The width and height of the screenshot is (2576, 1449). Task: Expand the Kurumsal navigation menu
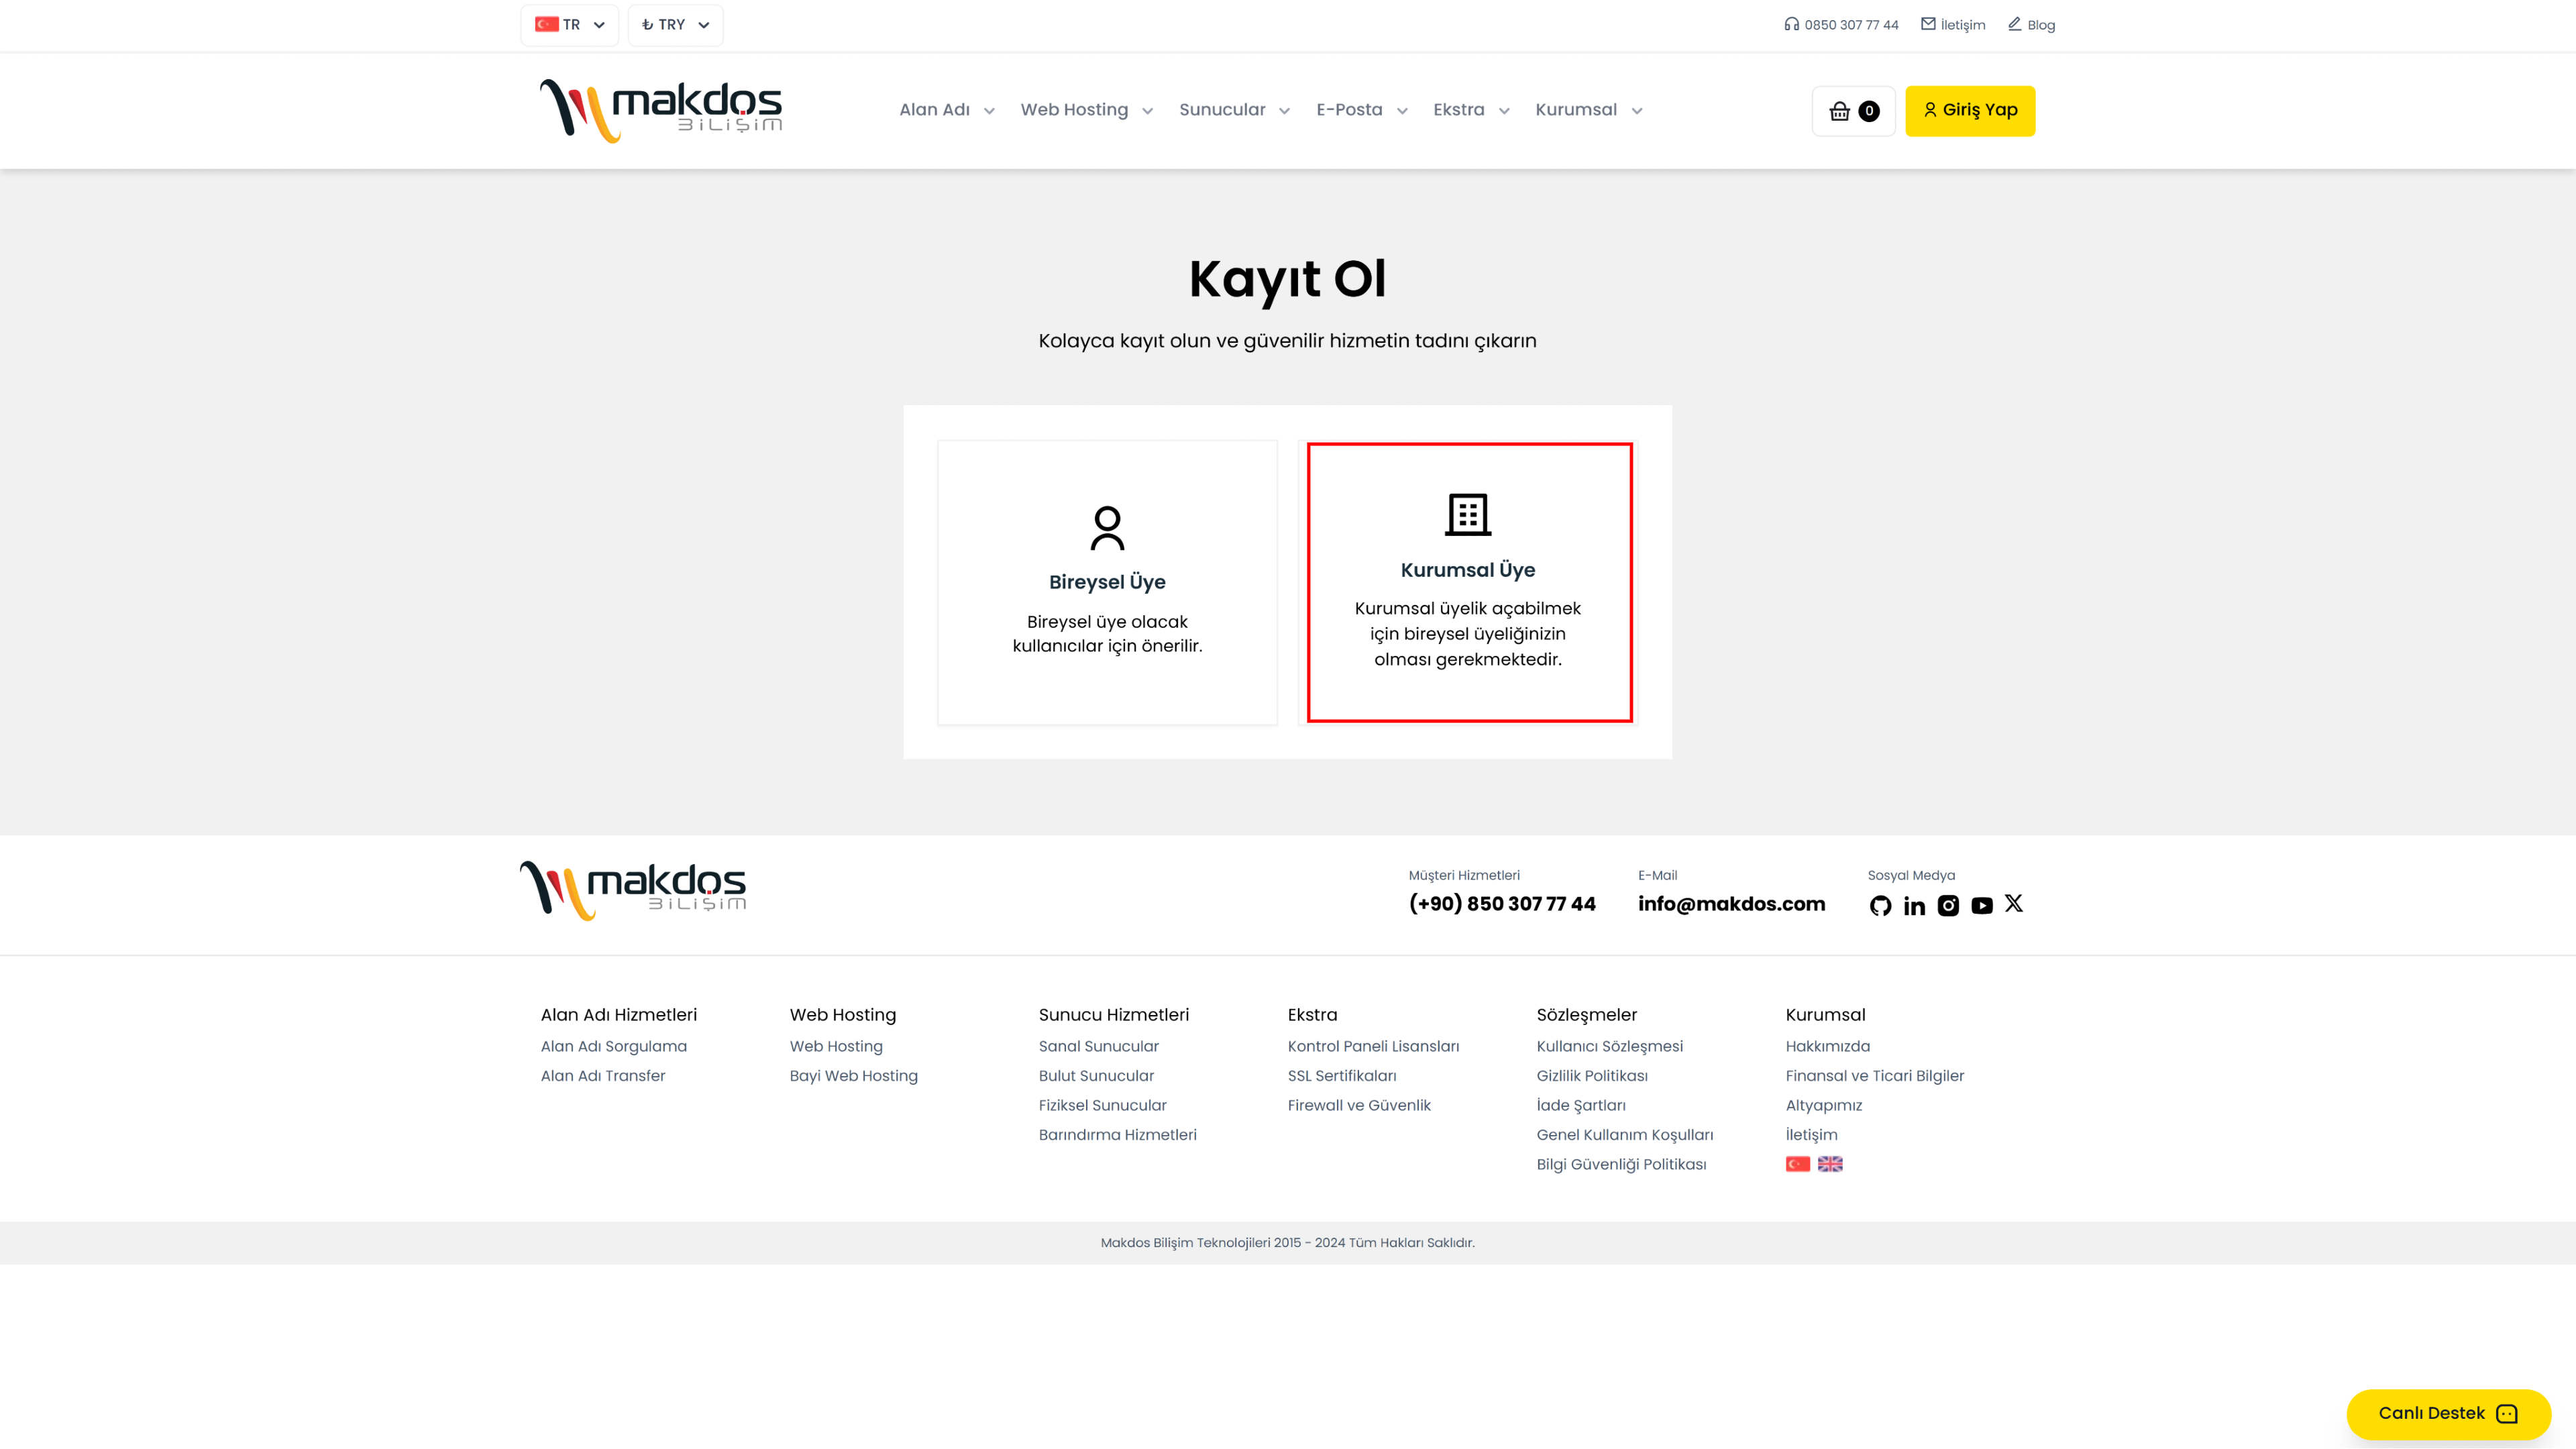point(1589,110)
